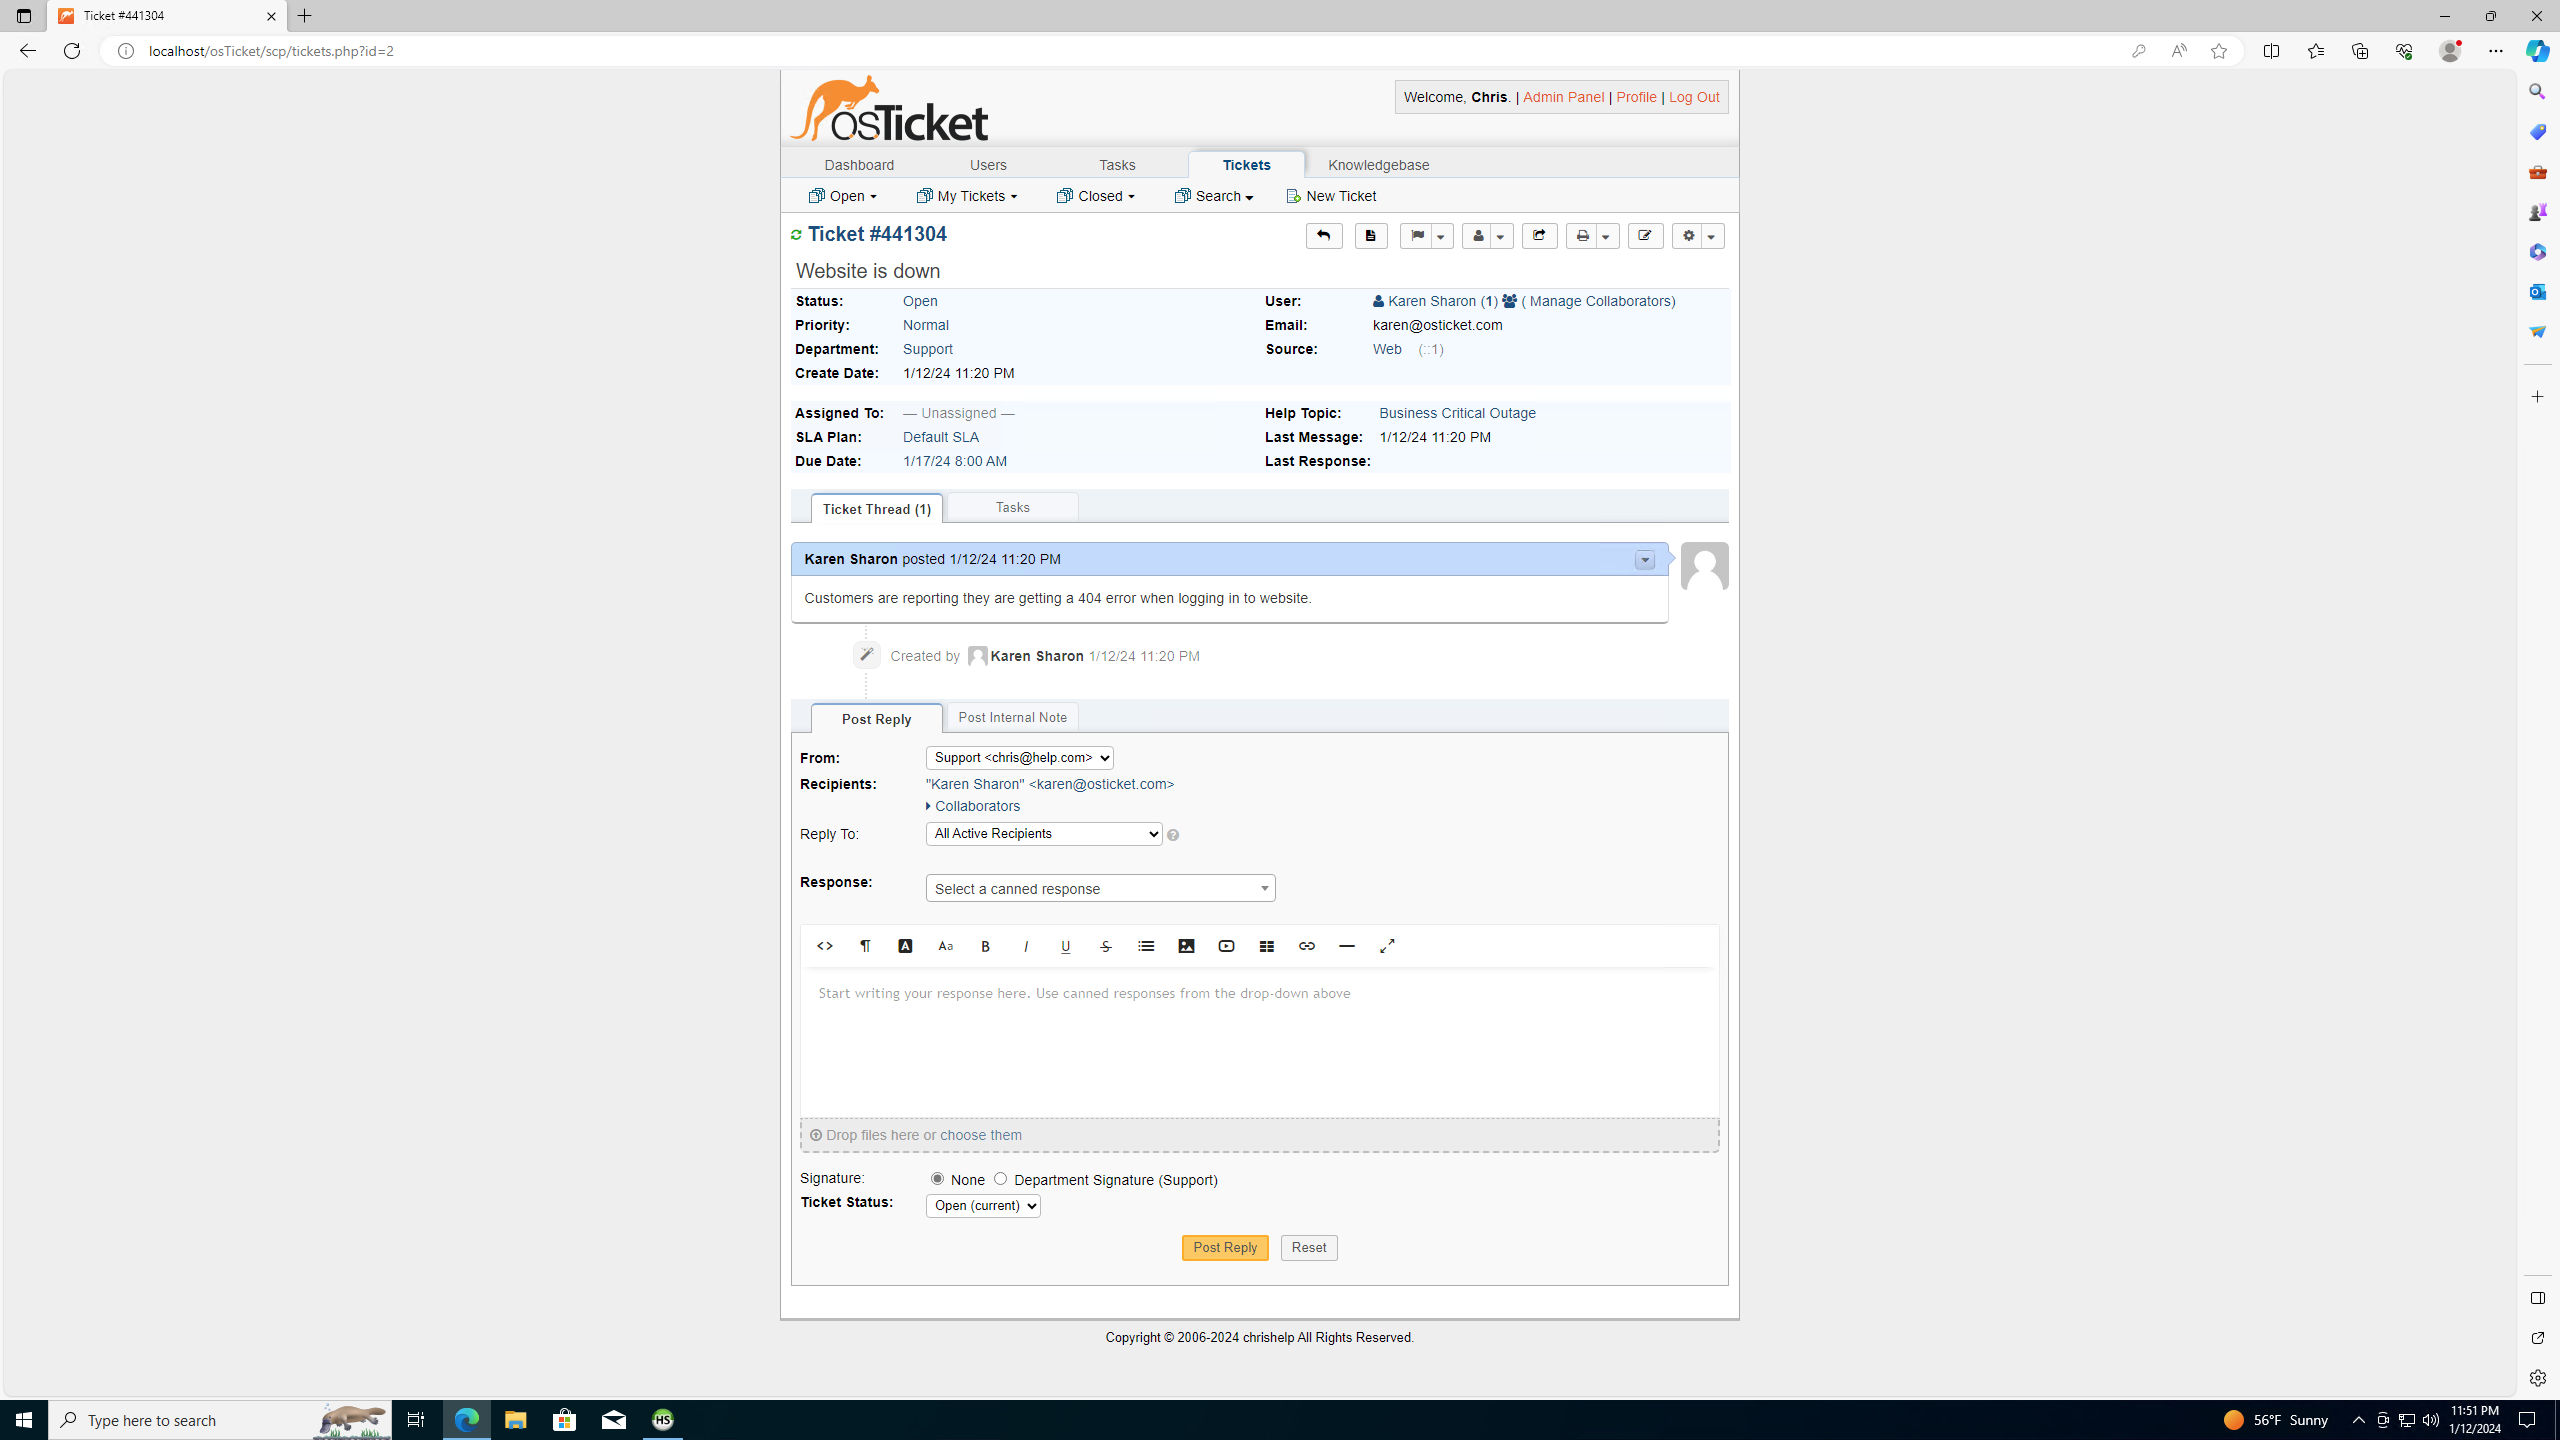The image size is (2560, 1440).
Task: Expand the Collaborators disclosure arrow
Action: pyautogui.click(x=929, y=807)
